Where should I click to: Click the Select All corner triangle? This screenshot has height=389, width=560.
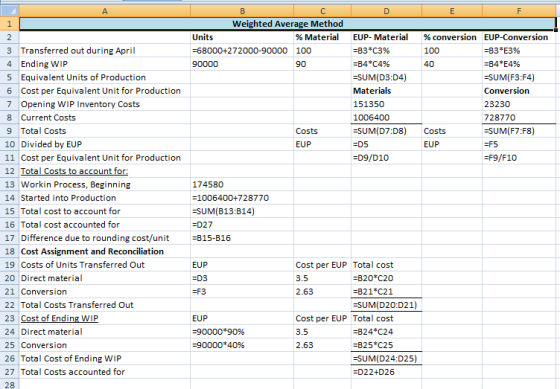pyautogui.click(x=10, y=11)
